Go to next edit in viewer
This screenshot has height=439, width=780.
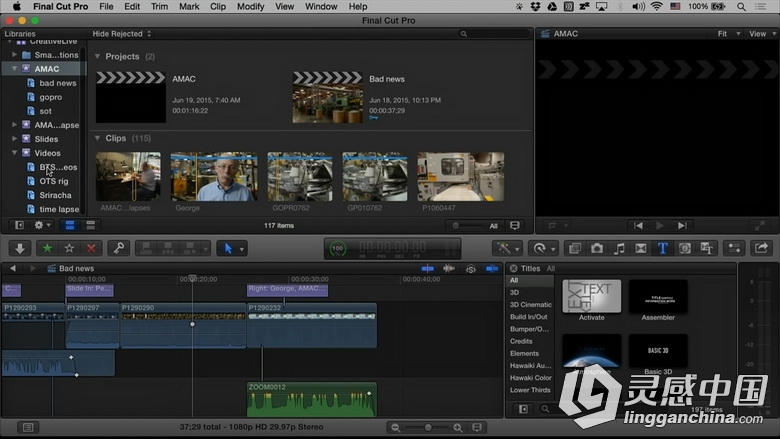(x=682, y=226)
